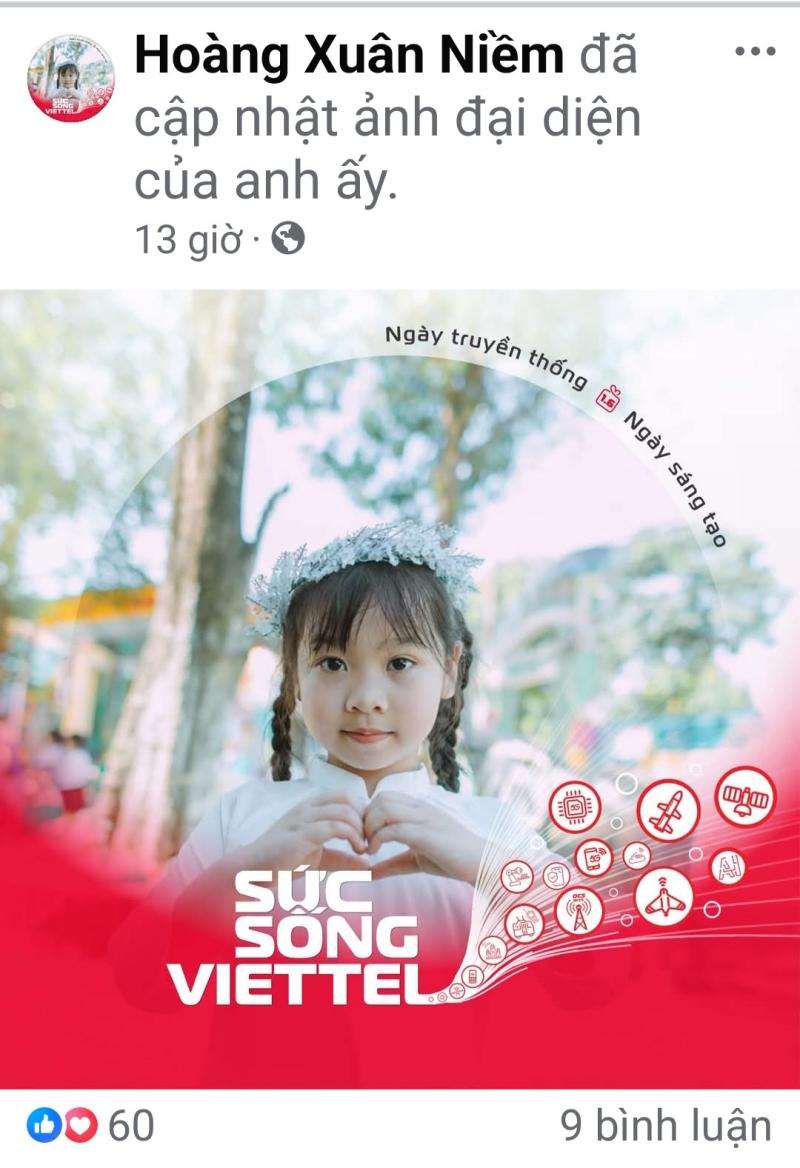This screenshot has height=1168, width=800.
Task: Open Hoàng Xuân Niềm's profile name link
Action: click(349, 56)
